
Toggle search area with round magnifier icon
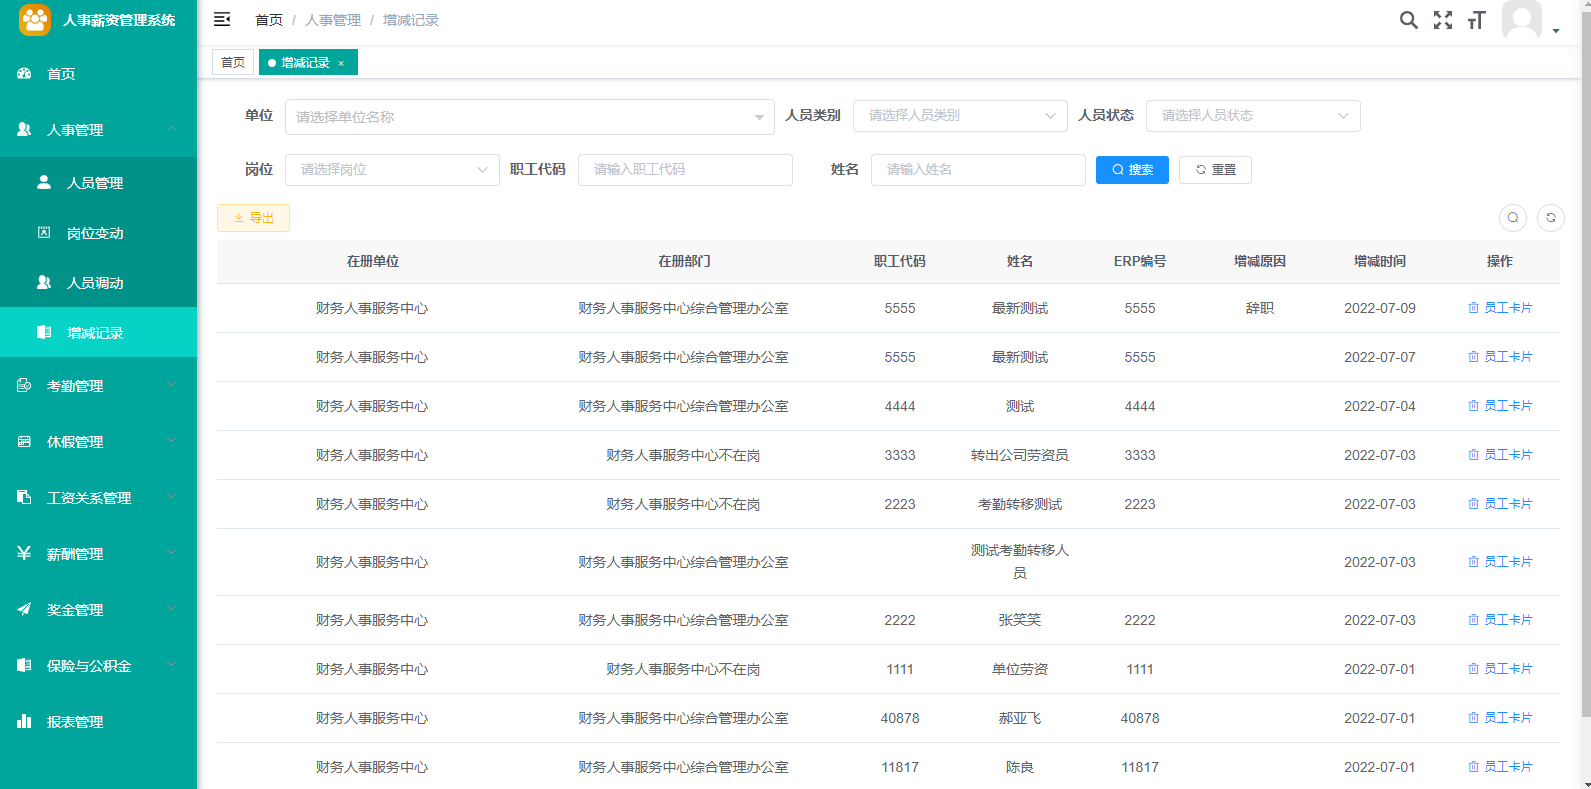click(1513, 218)
